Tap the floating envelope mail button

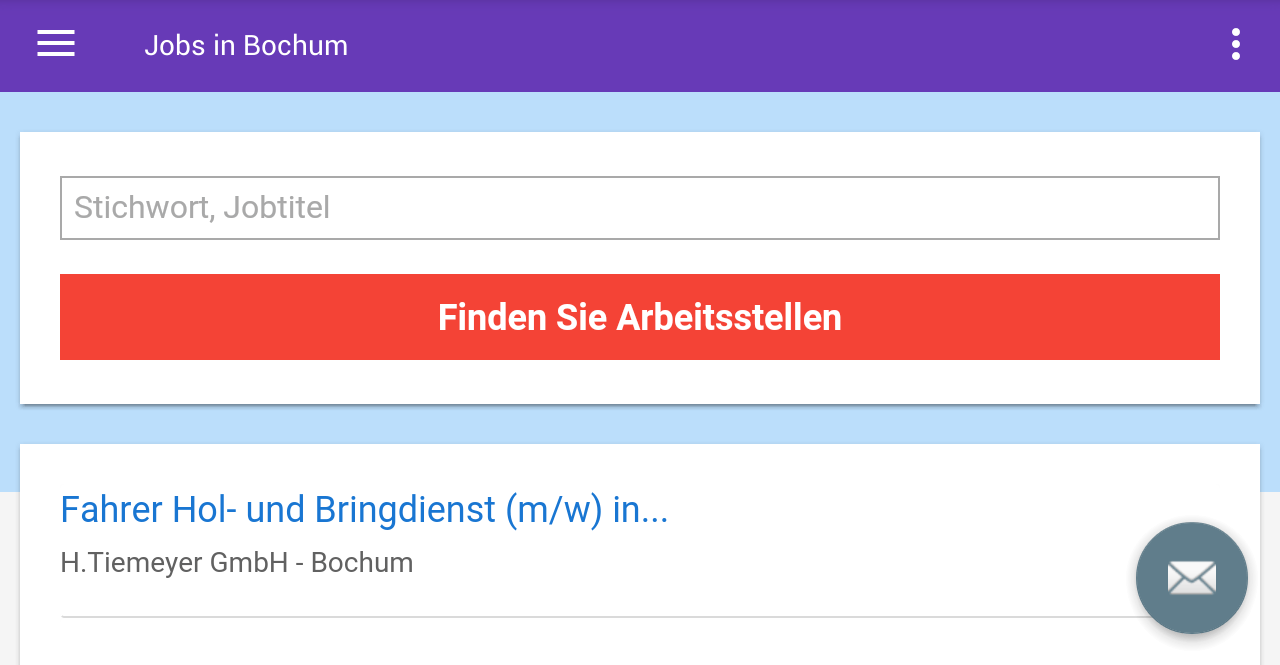1191,577
